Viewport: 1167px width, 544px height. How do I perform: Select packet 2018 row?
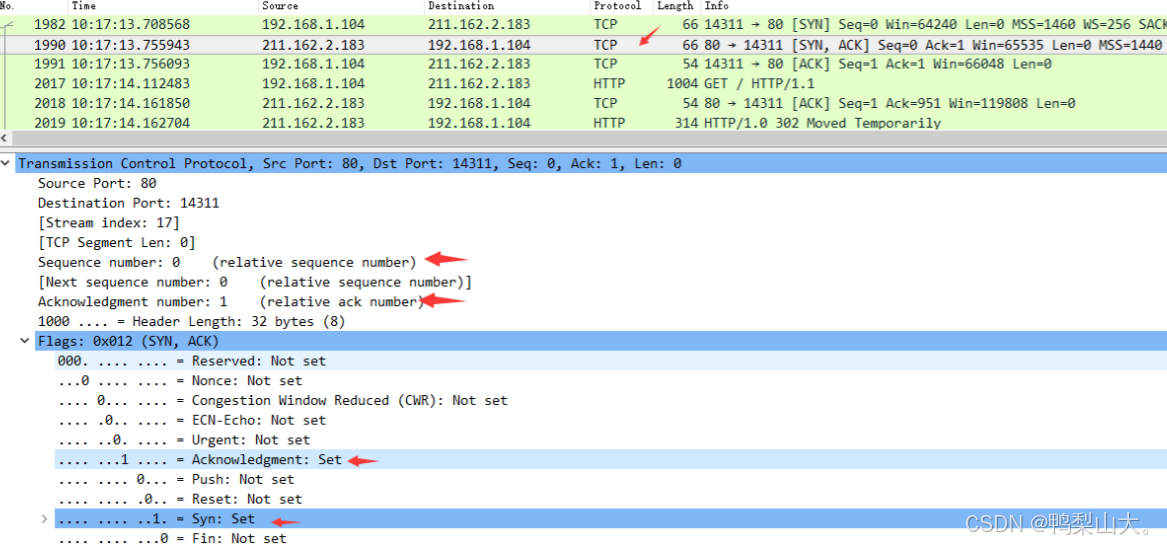pos(584,103)
